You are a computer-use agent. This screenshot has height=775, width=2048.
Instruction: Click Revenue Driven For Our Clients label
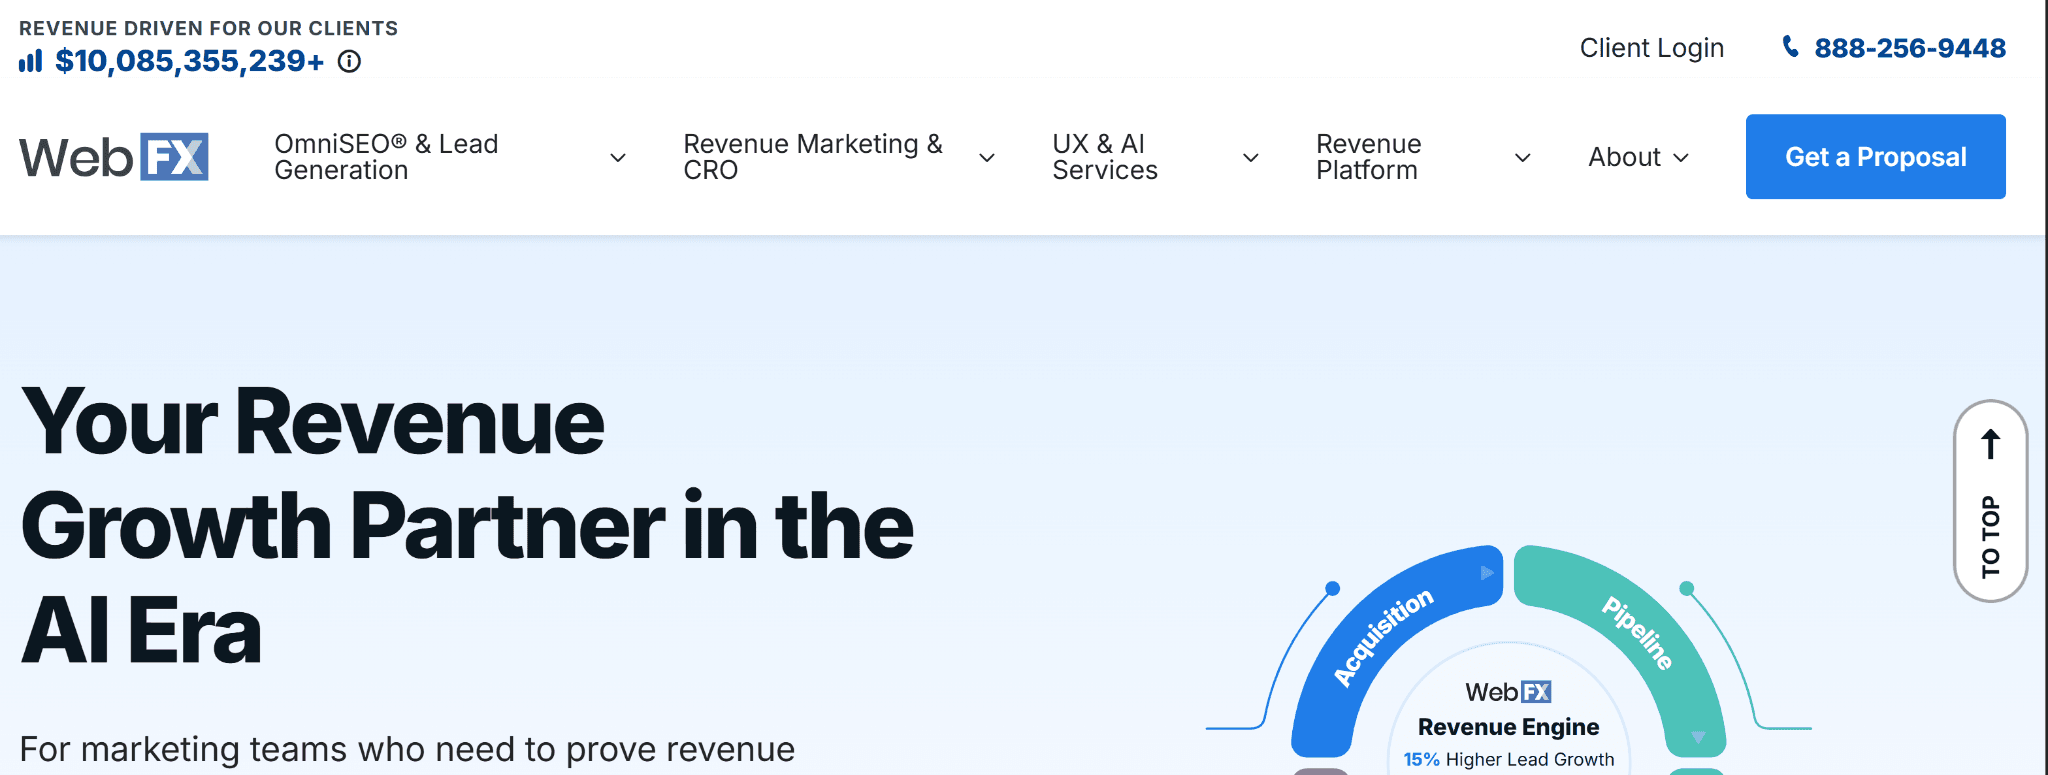click(208, 28)
